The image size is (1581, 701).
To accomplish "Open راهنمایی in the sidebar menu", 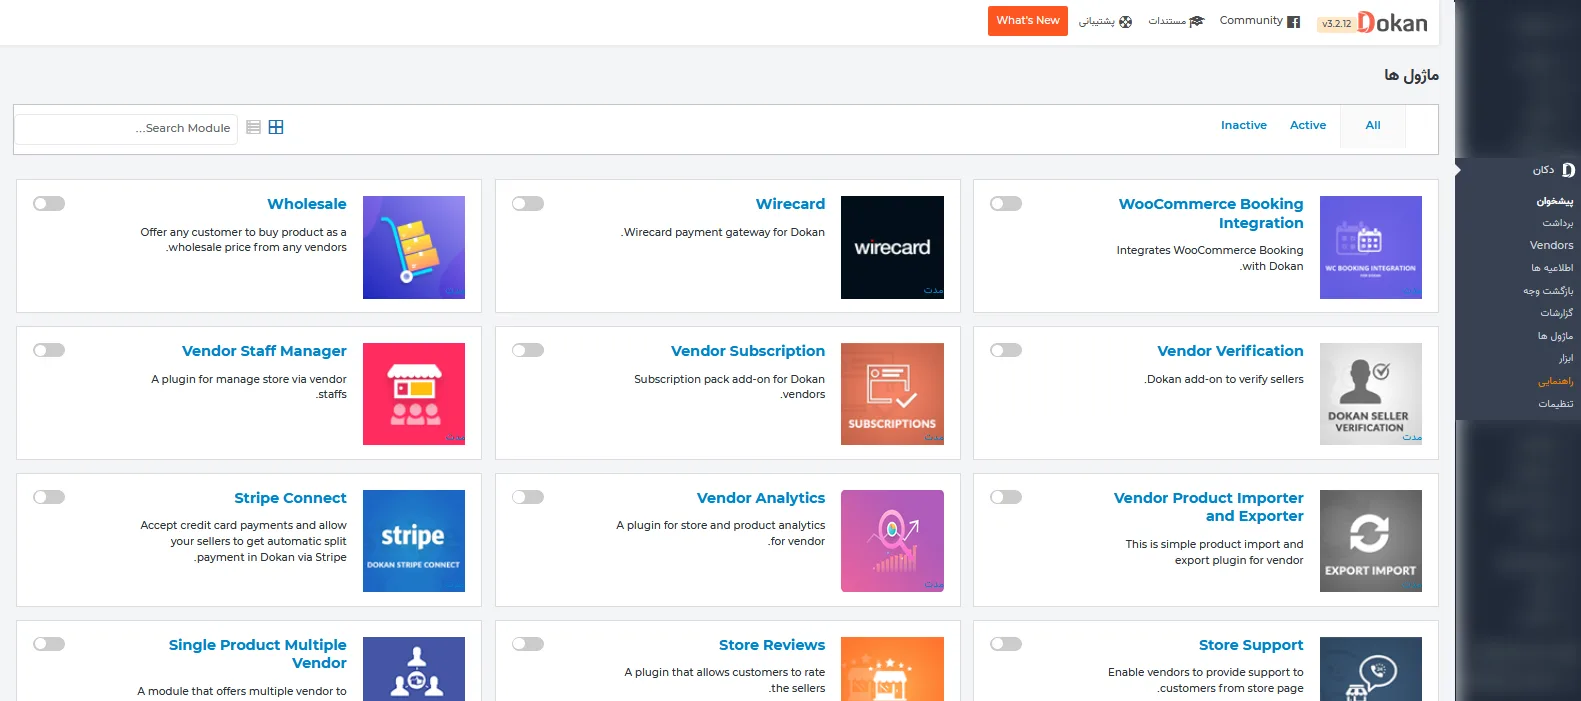I will [x=1556, y=381].
